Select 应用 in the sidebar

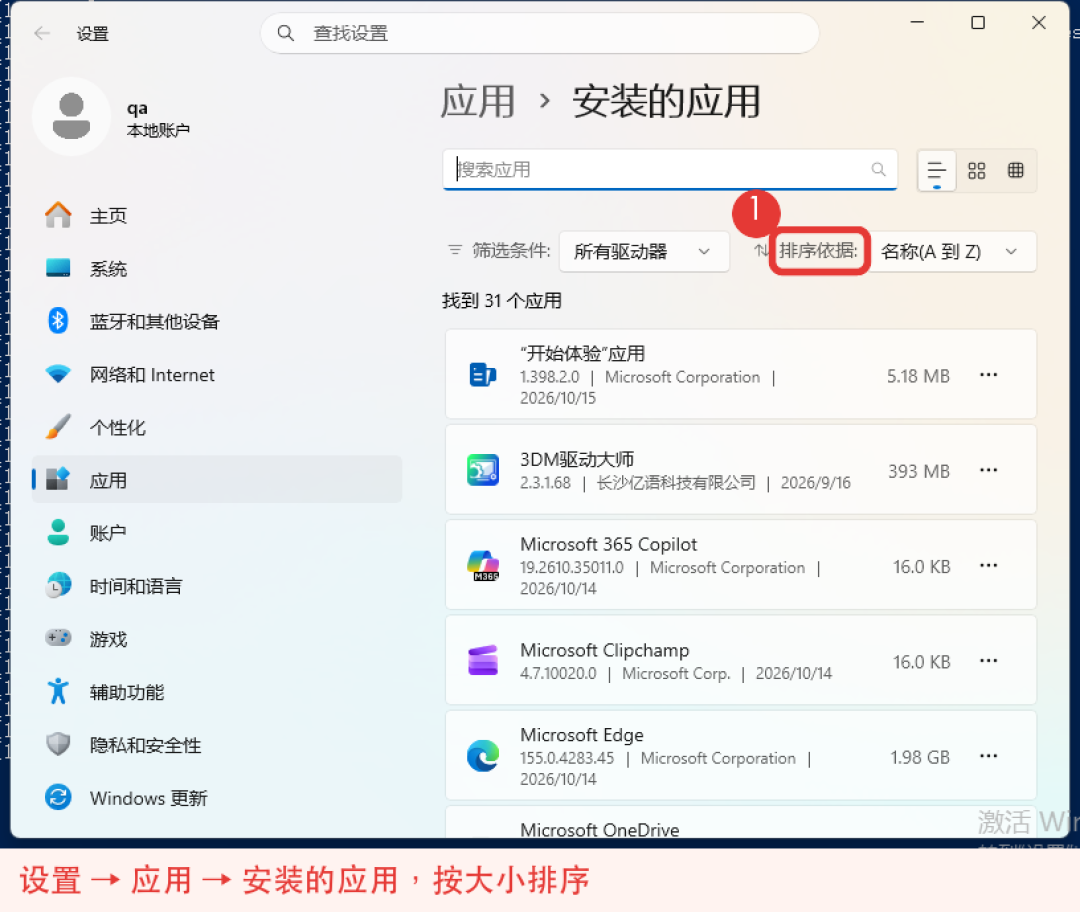tap(217, 480)
